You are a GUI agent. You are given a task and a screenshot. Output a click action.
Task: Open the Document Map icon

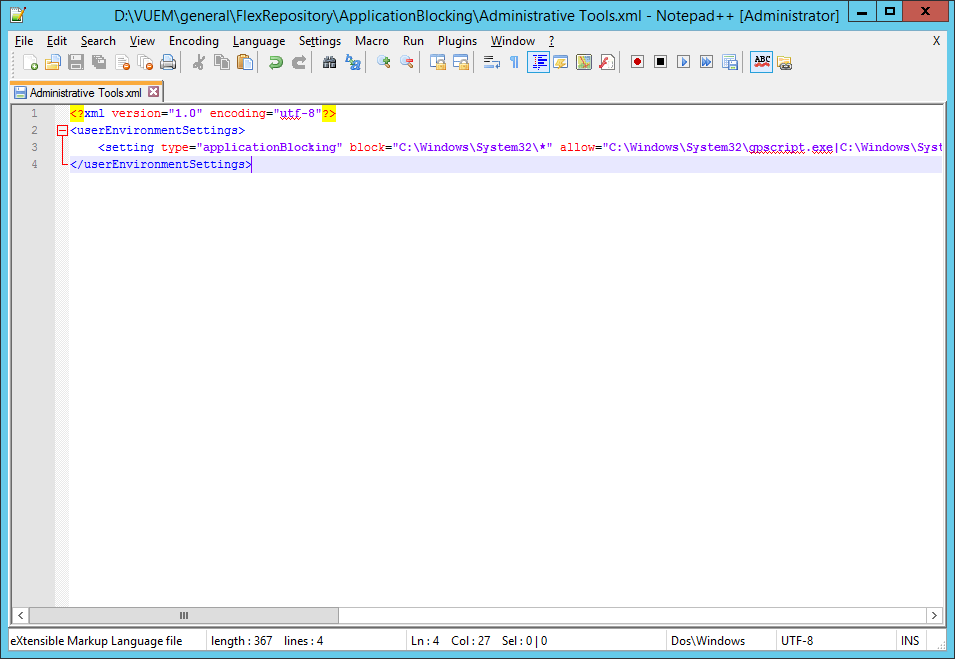pyautogui.click(x=583, y=62)
